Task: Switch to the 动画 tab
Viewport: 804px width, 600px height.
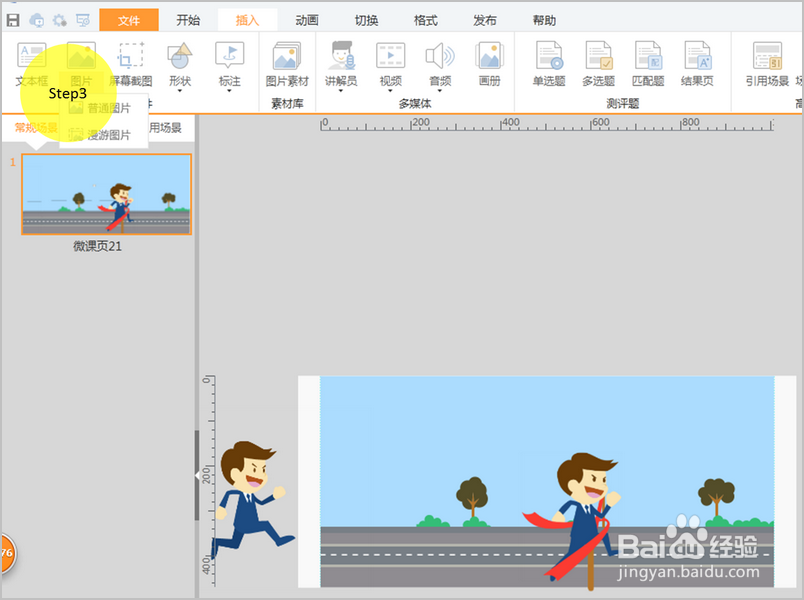Action: pyautogui.click(x=307, y=20)
